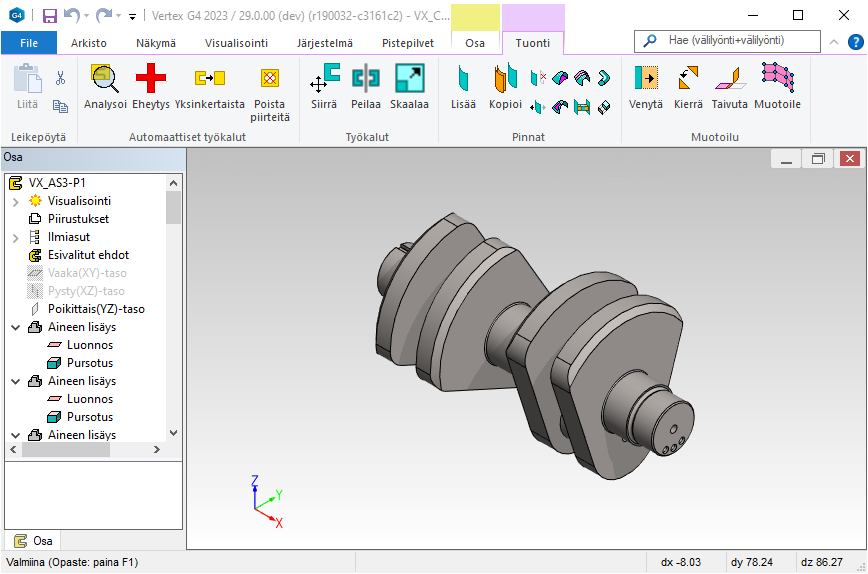Select the Venytä stretch tool

coord(646,86)
